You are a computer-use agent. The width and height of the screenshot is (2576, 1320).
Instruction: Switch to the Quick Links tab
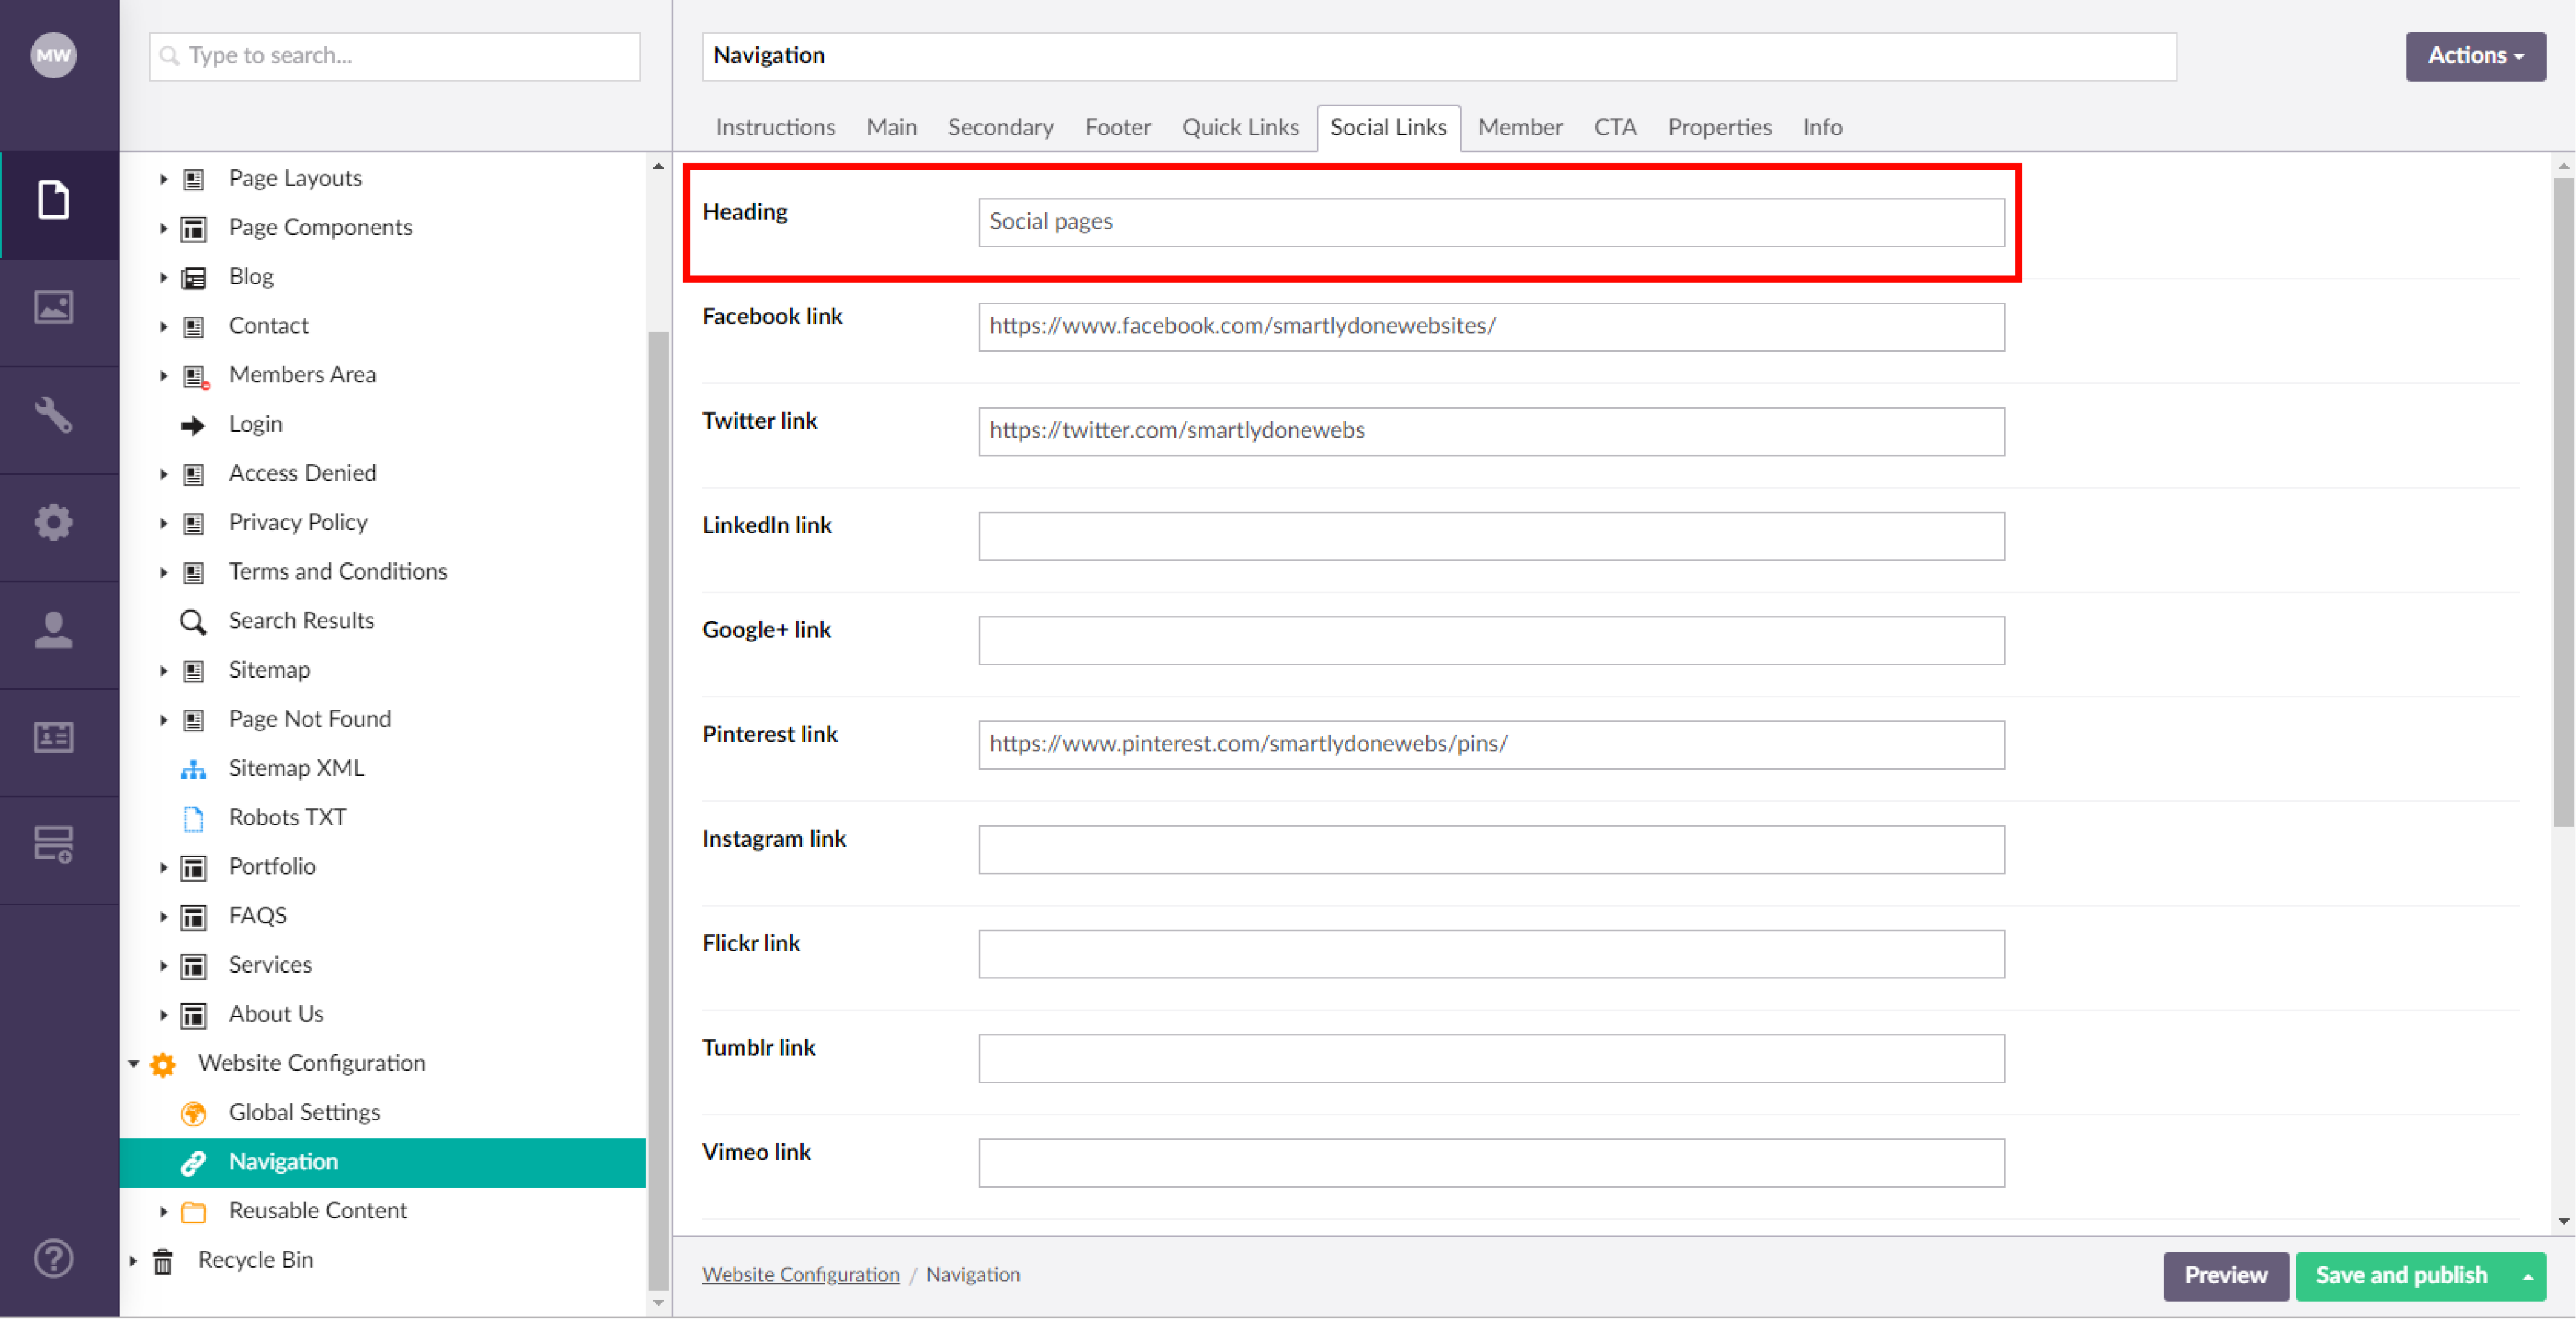tap(1240, 127)
